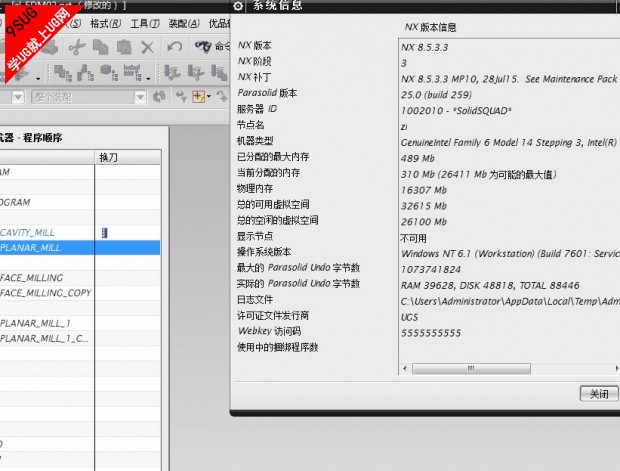Click the 日志文件 label
The width and height of the screenshot is (620, 471).
(255, 299)
